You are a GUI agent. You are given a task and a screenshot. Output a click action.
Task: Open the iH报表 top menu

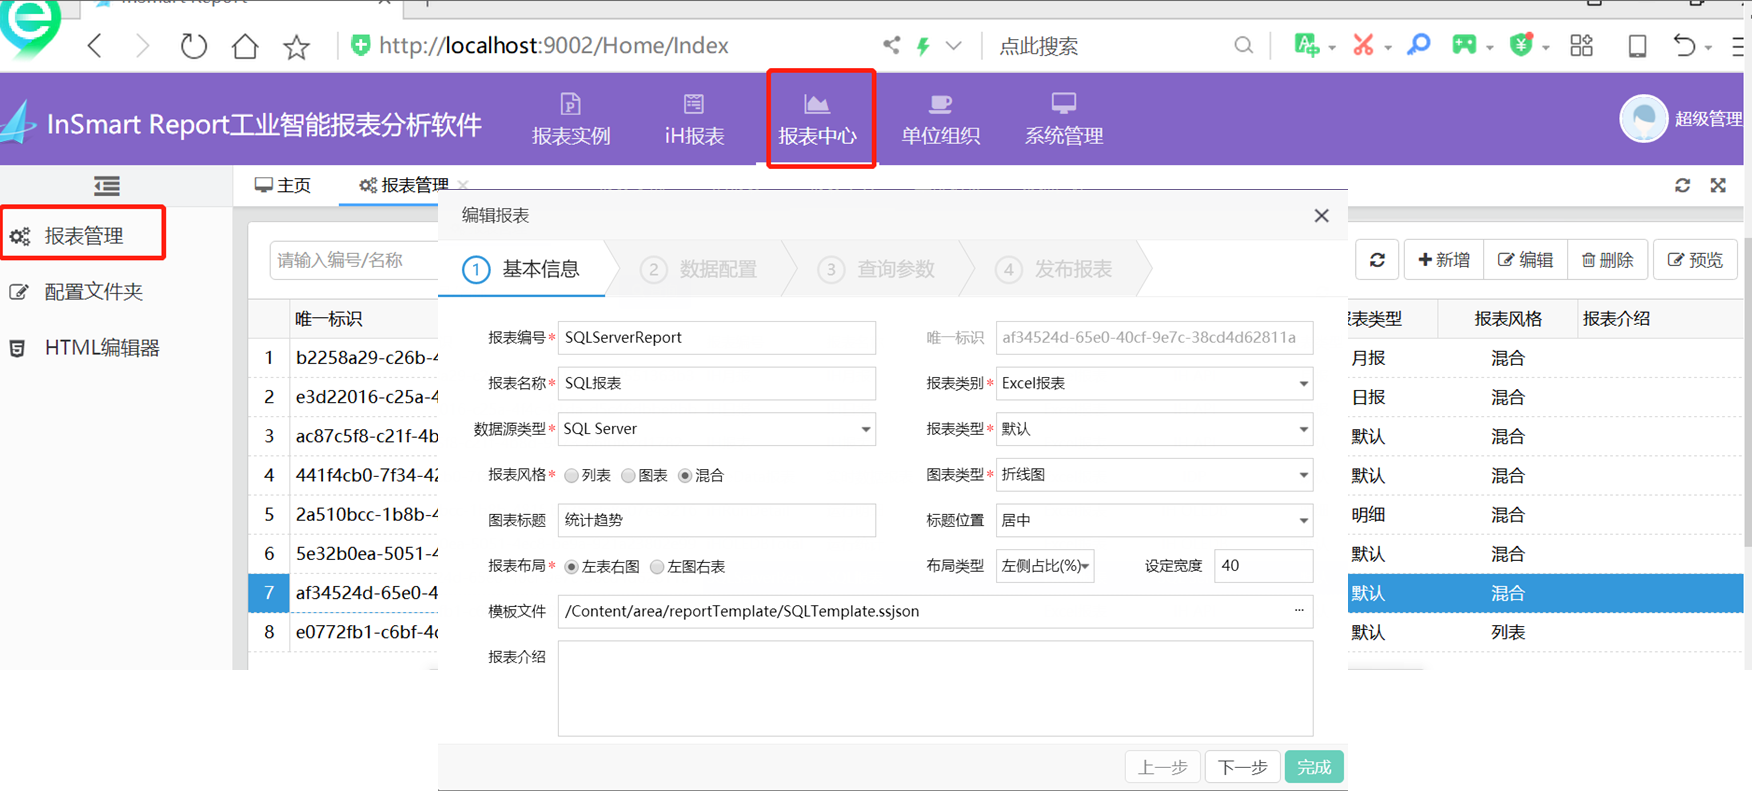point(694,119)
